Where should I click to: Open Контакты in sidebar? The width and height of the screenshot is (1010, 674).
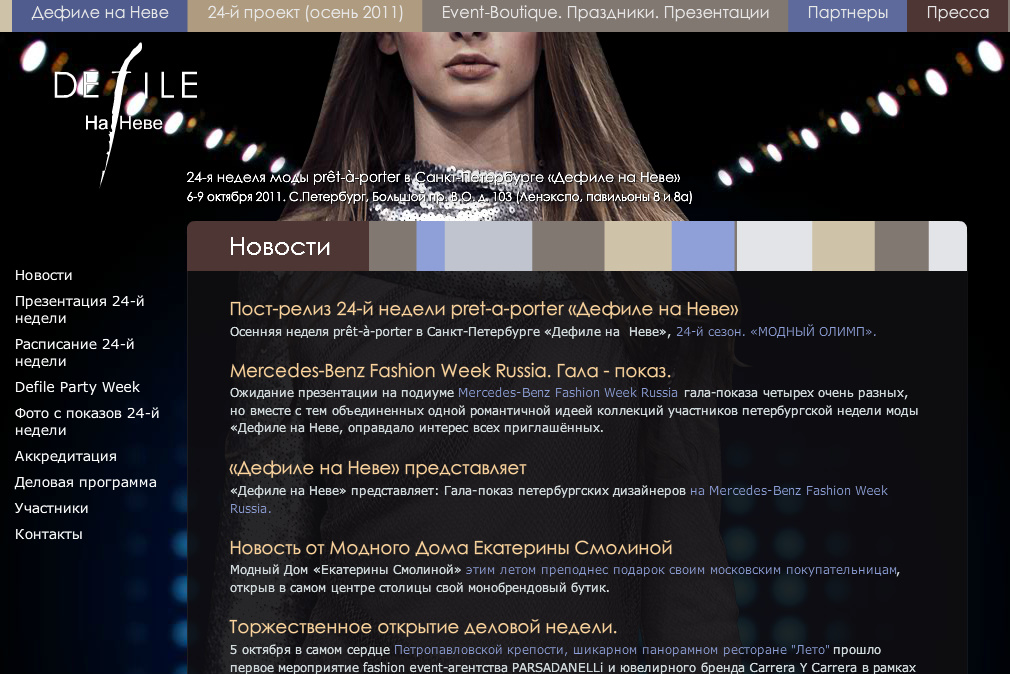tap(49, 534)
